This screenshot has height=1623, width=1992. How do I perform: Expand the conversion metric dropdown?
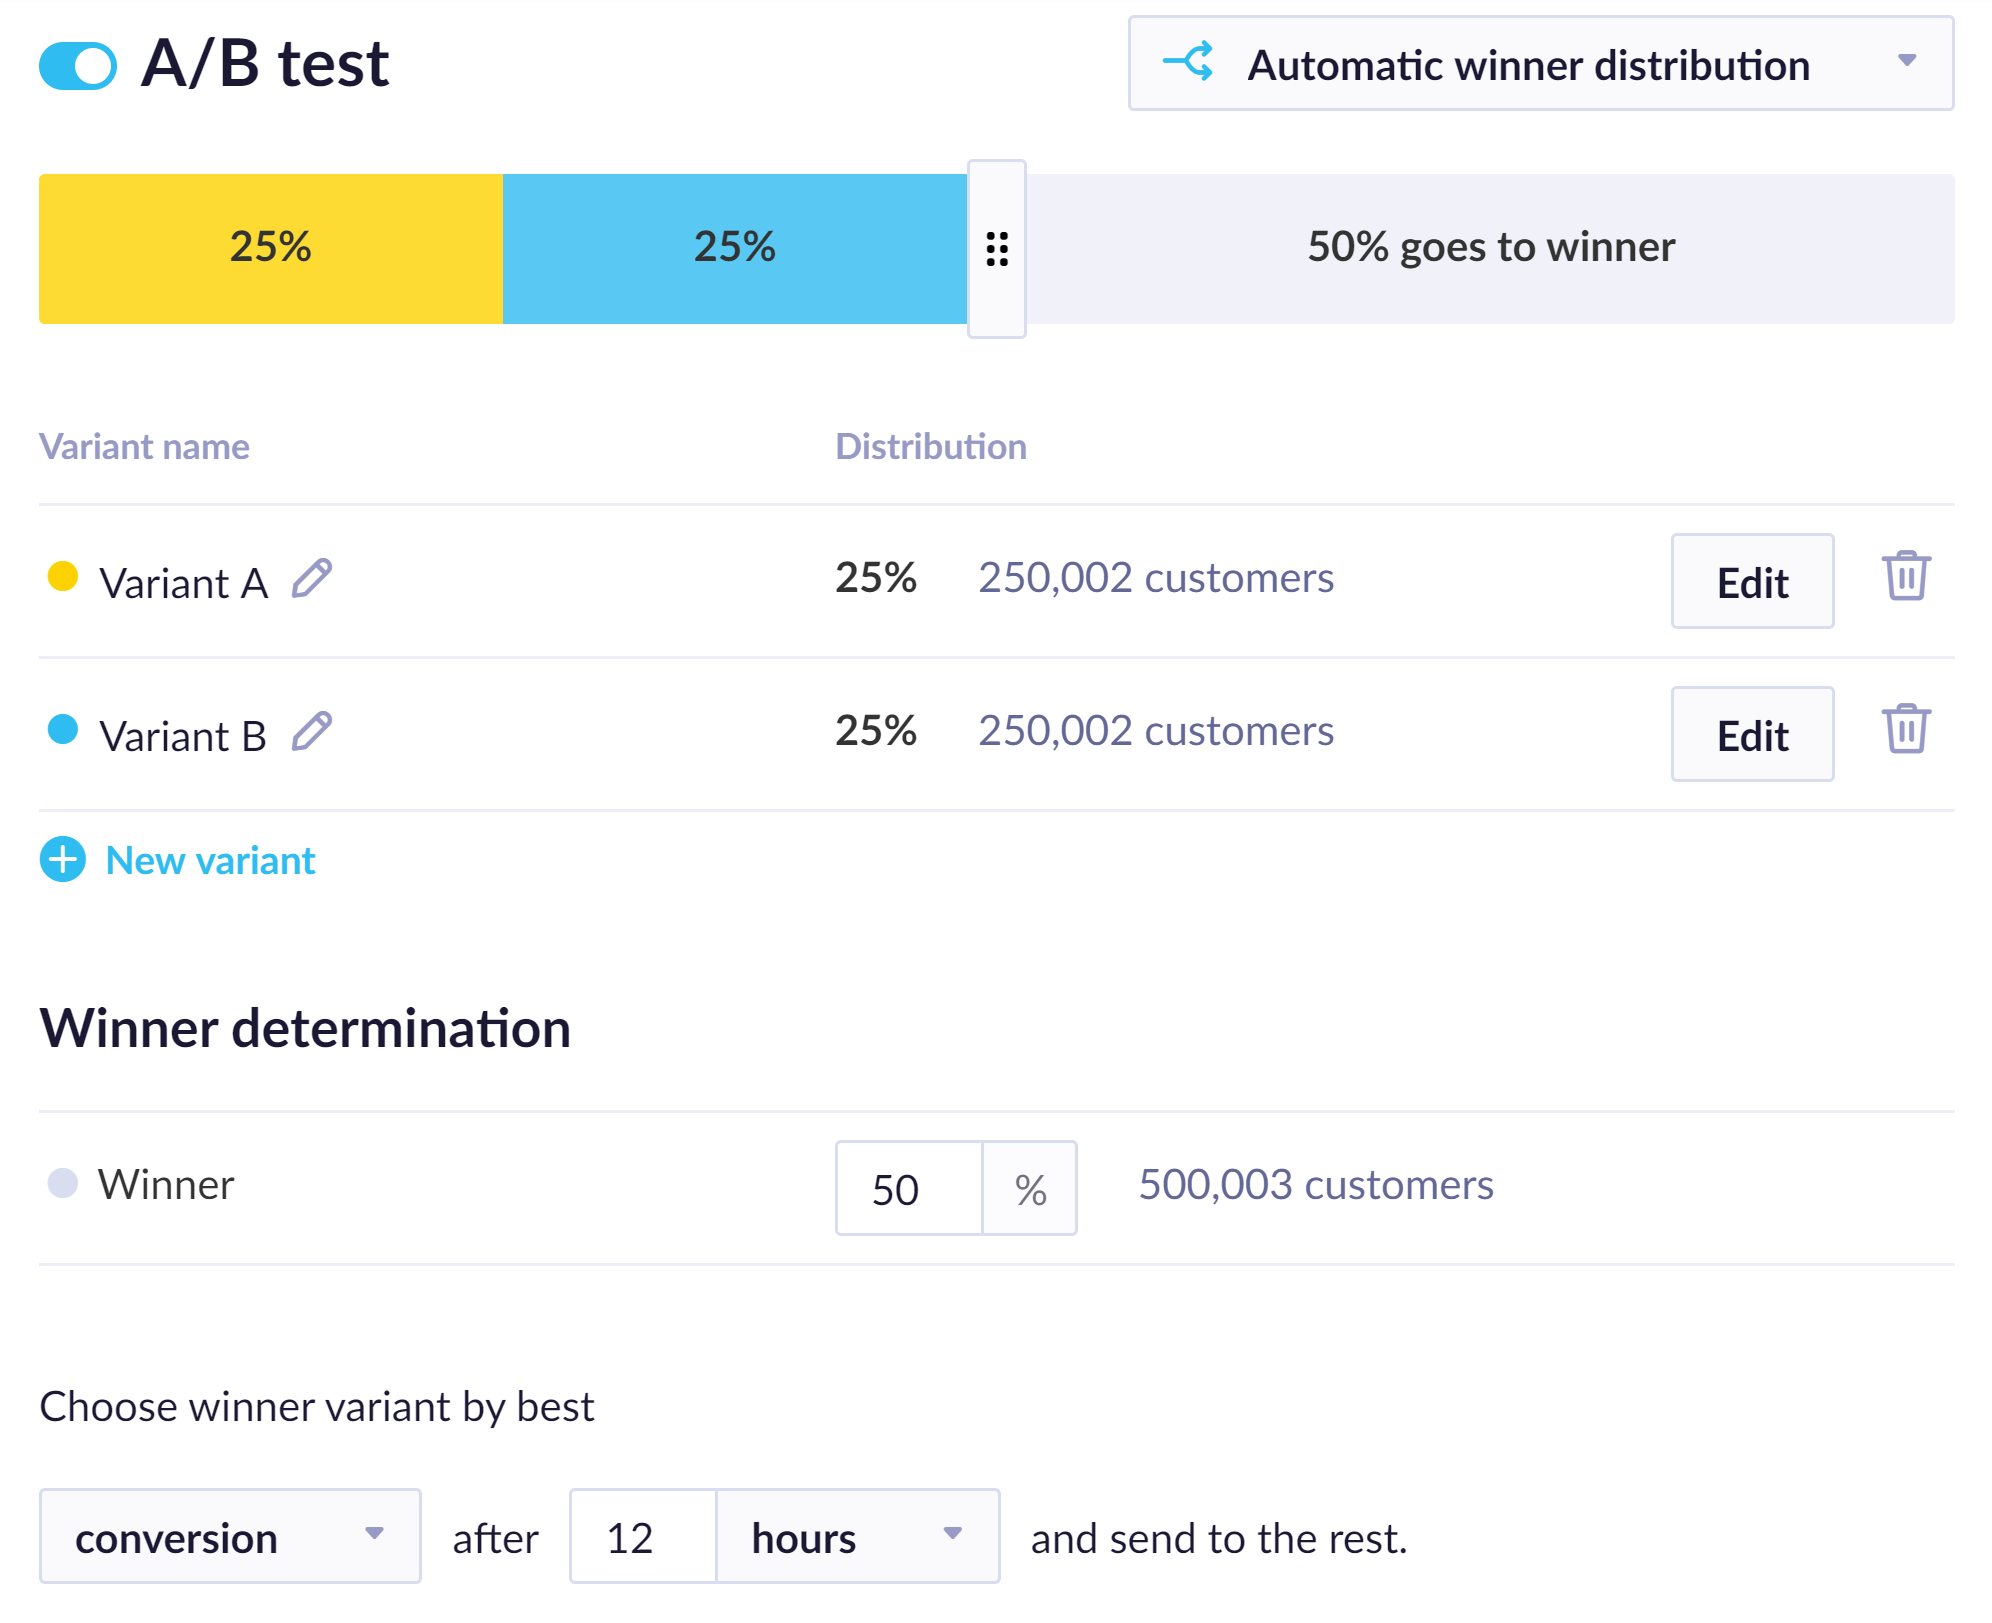click(230, 1537)
